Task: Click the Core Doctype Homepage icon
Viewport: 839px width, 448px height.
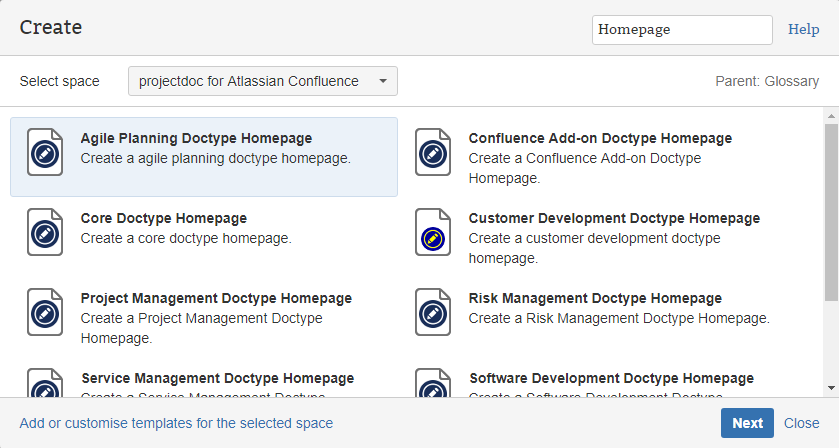Action: [44, 233]
